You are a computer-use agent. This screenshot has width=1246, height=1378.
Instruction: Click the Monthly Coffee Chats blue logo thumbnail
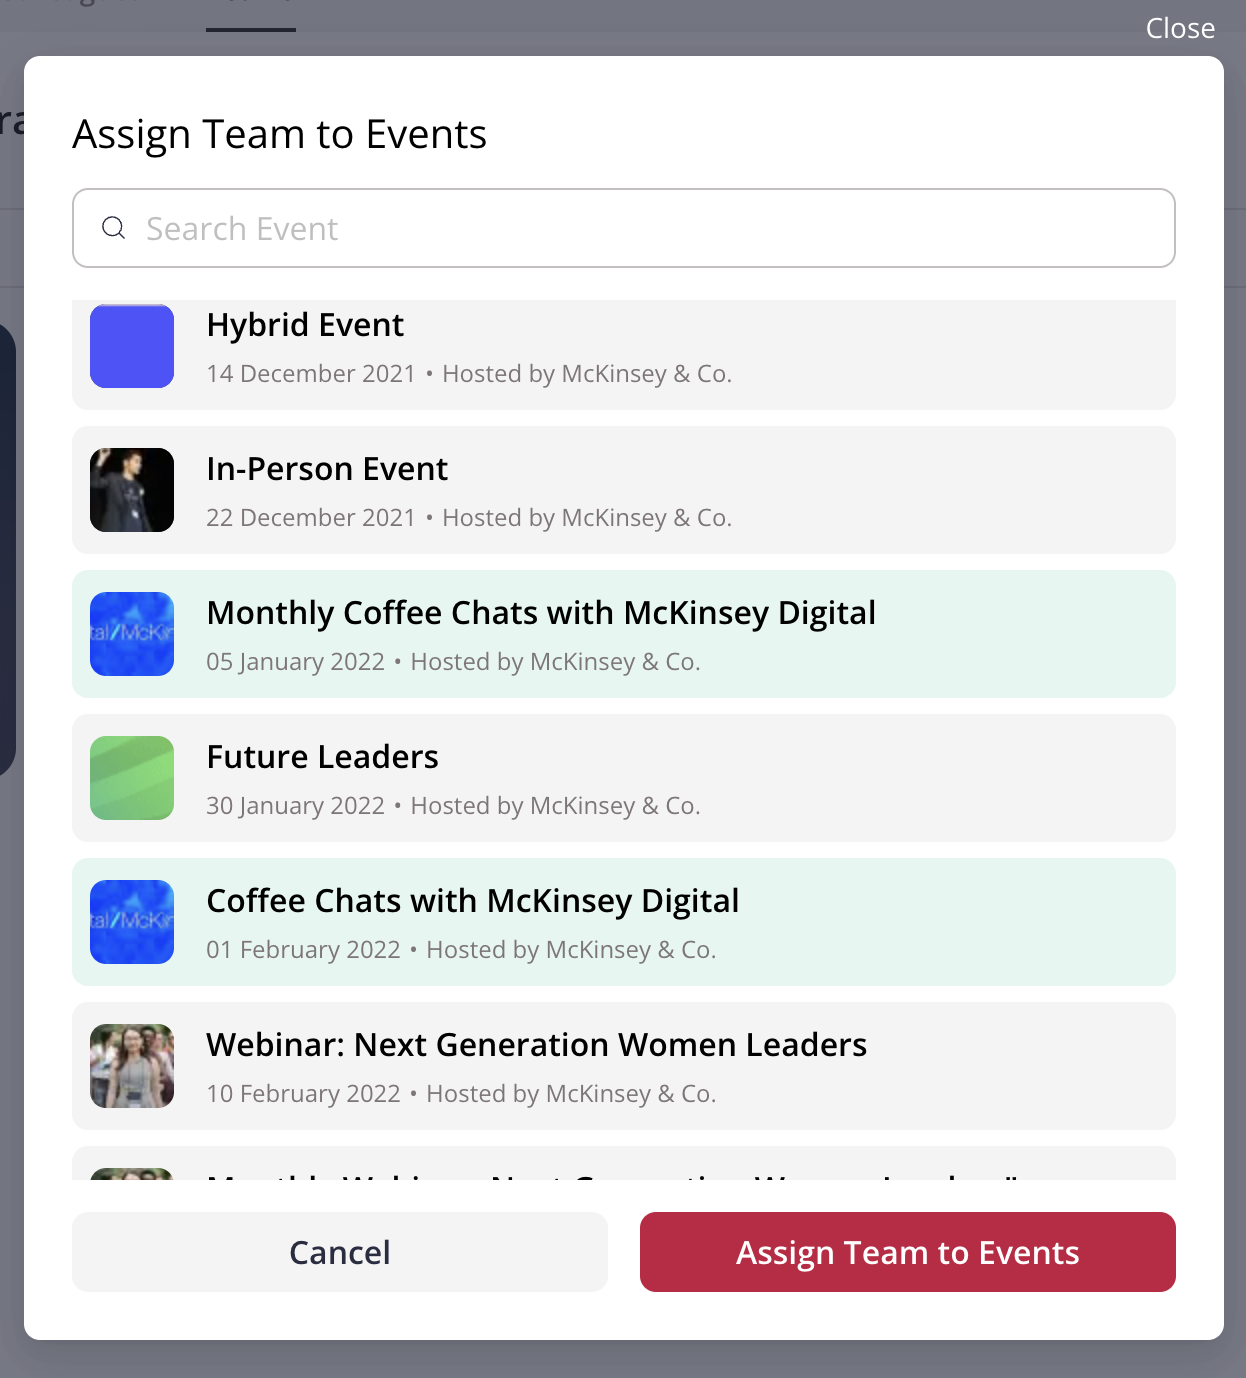132,634
